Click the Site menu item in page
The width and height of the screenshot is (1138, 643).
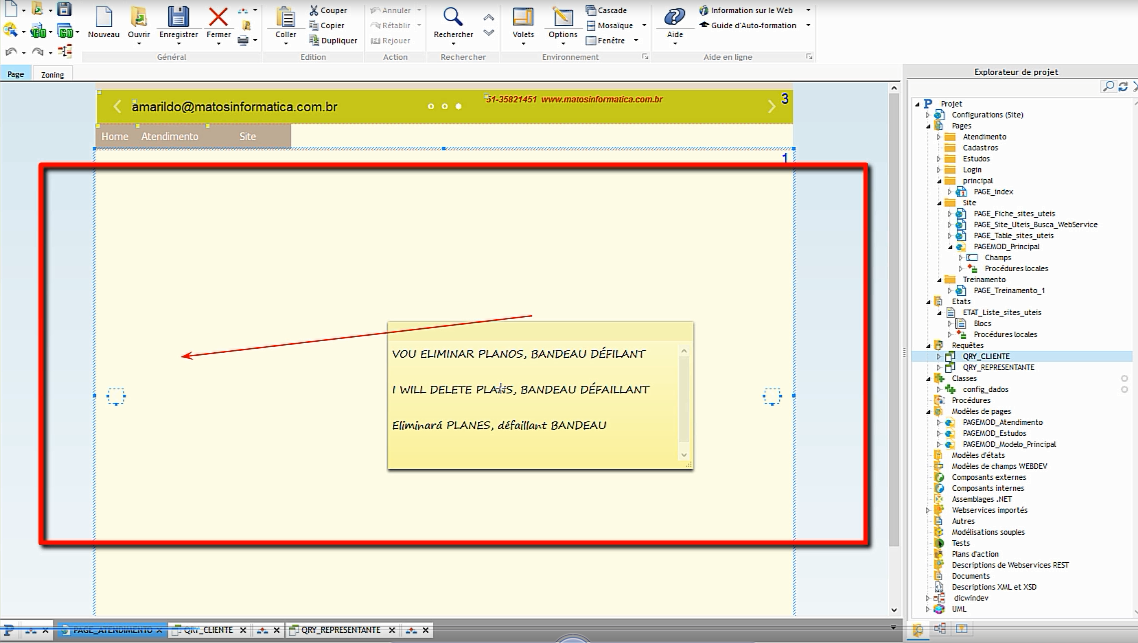pyautogui.click(x=247, y=136)
